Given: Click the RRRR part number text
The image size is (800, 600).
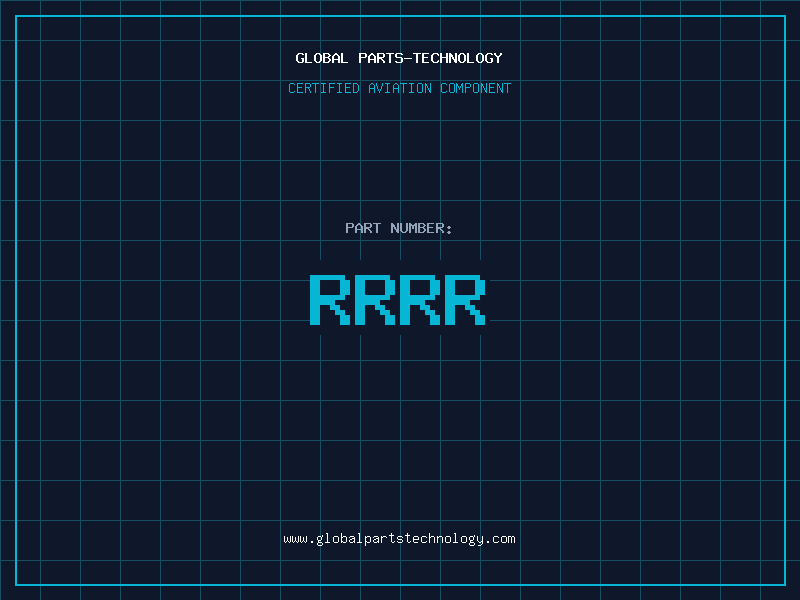Looking at the screenshot, I should click(397, 300).
